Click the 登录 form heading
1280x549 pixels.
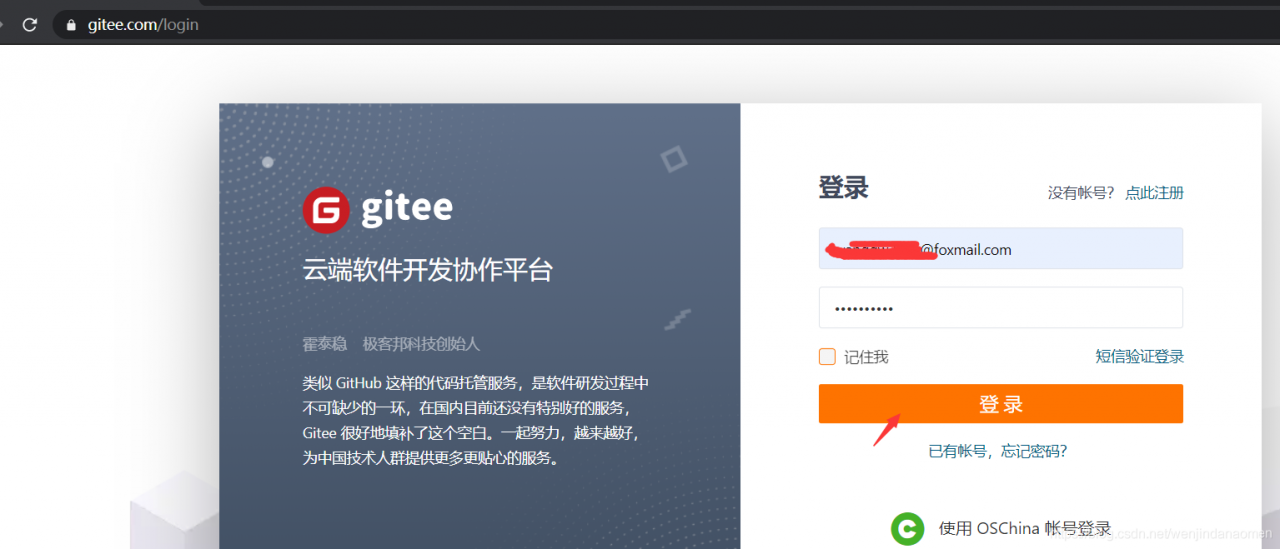(843, 187)
